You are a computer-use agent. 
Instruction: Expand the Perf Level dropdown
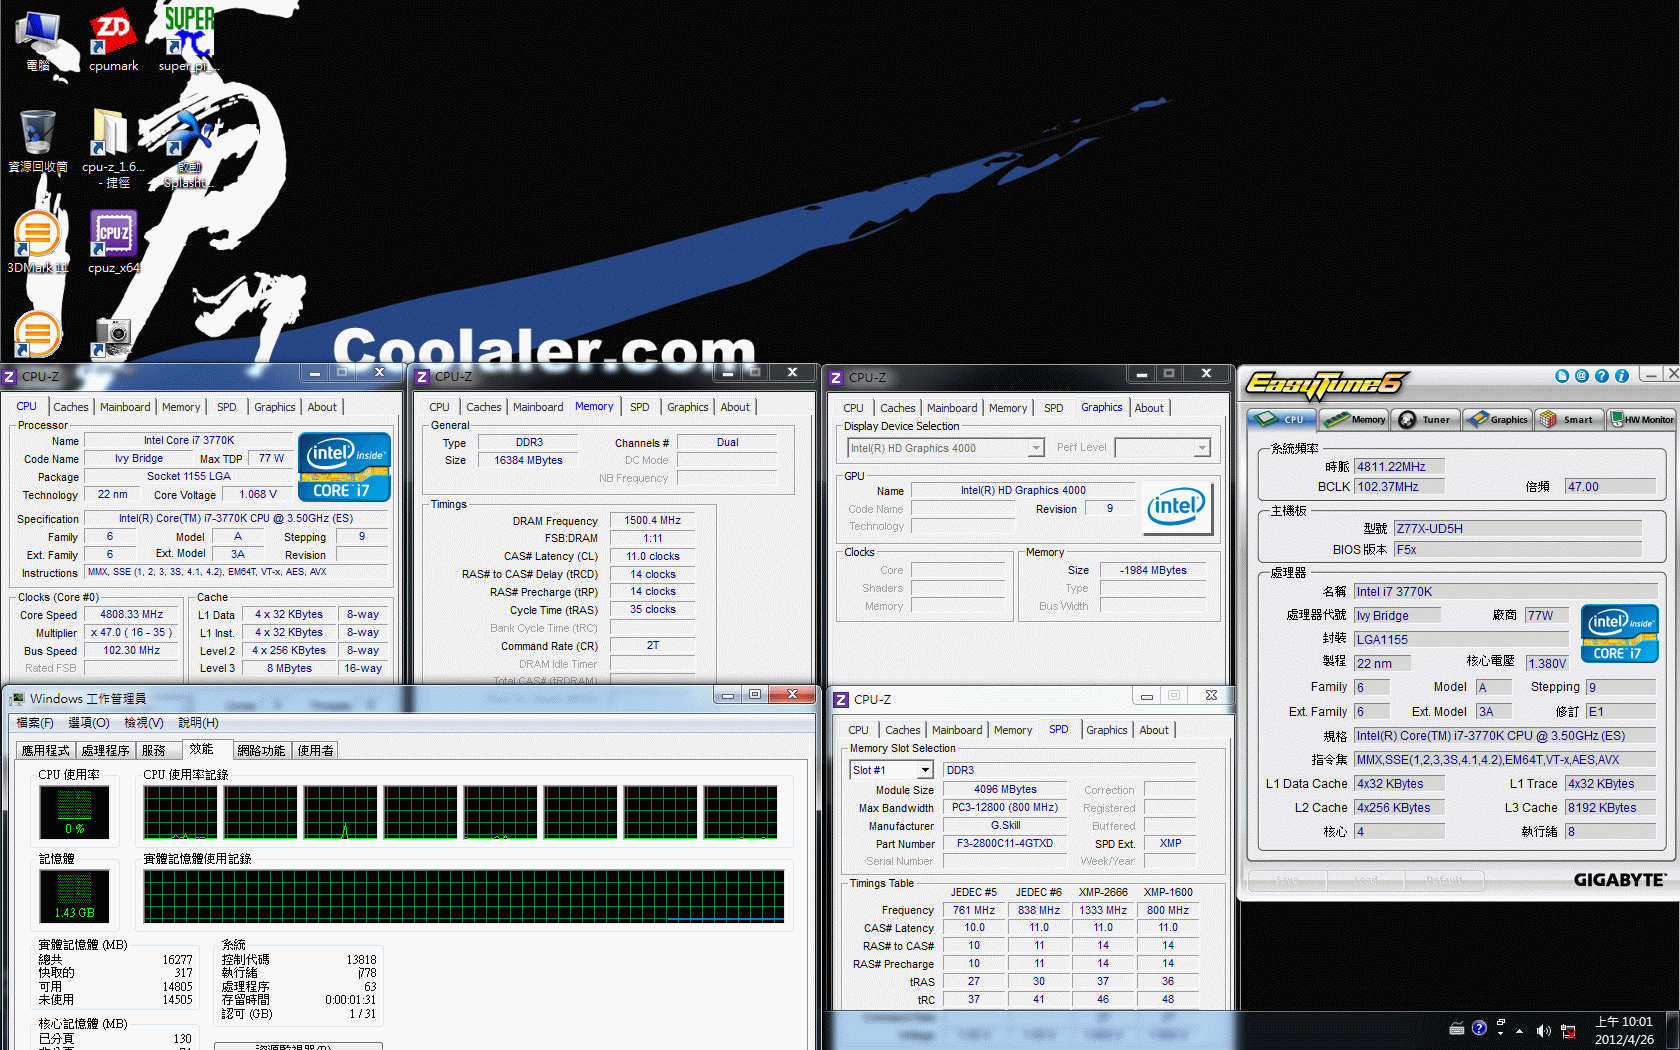click(x=1202, y=448)
